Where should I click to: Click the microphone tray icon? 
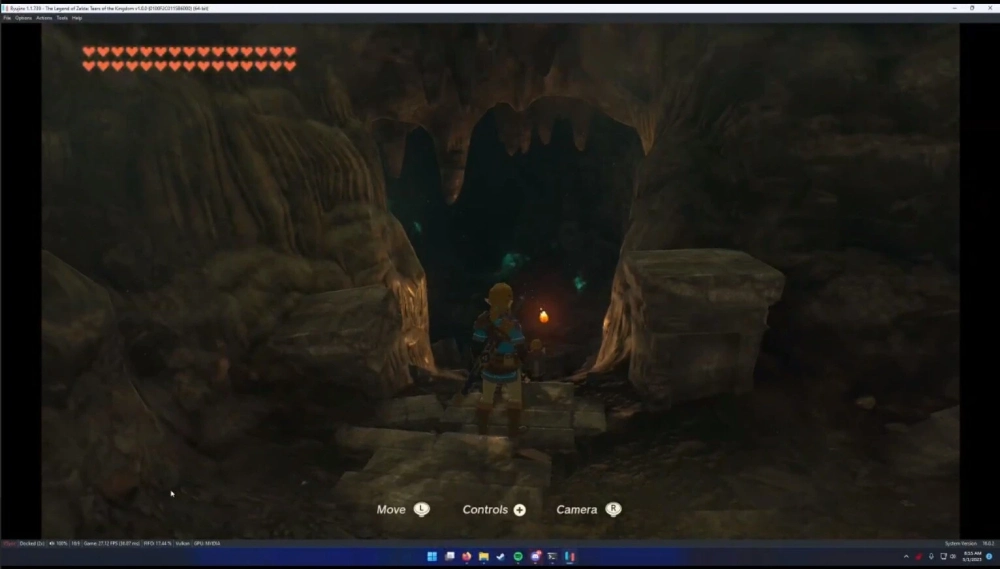click(931, 557)
